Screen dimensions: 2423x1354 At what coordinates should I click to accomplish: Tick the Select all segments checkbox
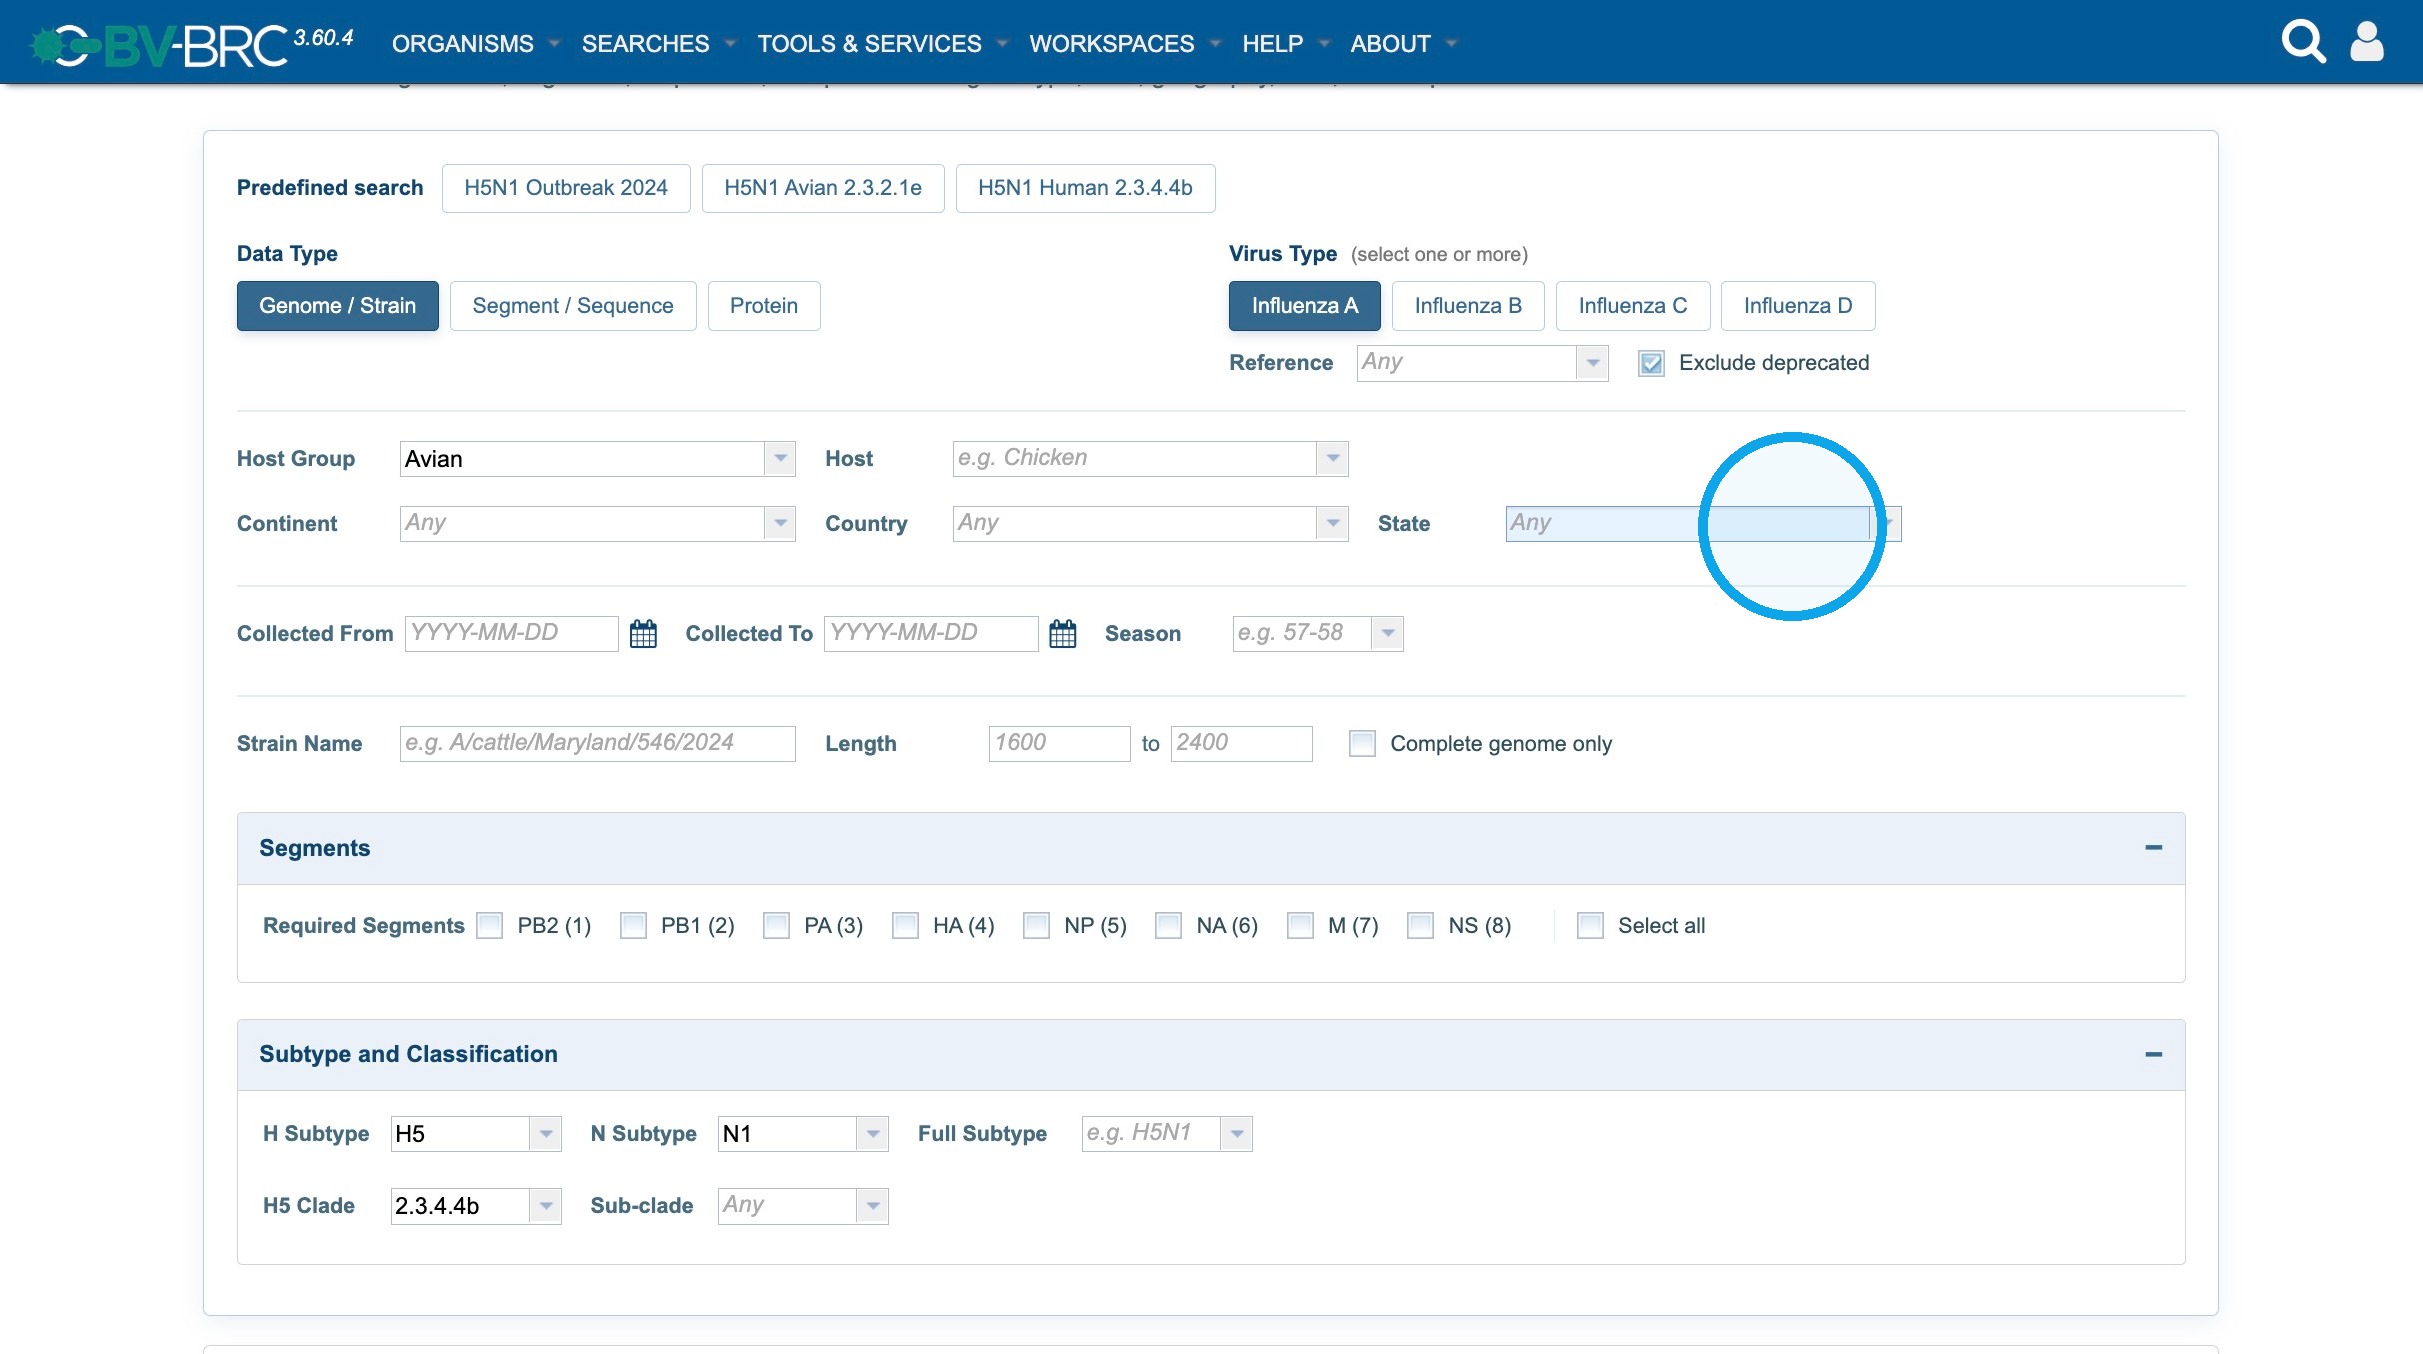[x=1590, y=926]
